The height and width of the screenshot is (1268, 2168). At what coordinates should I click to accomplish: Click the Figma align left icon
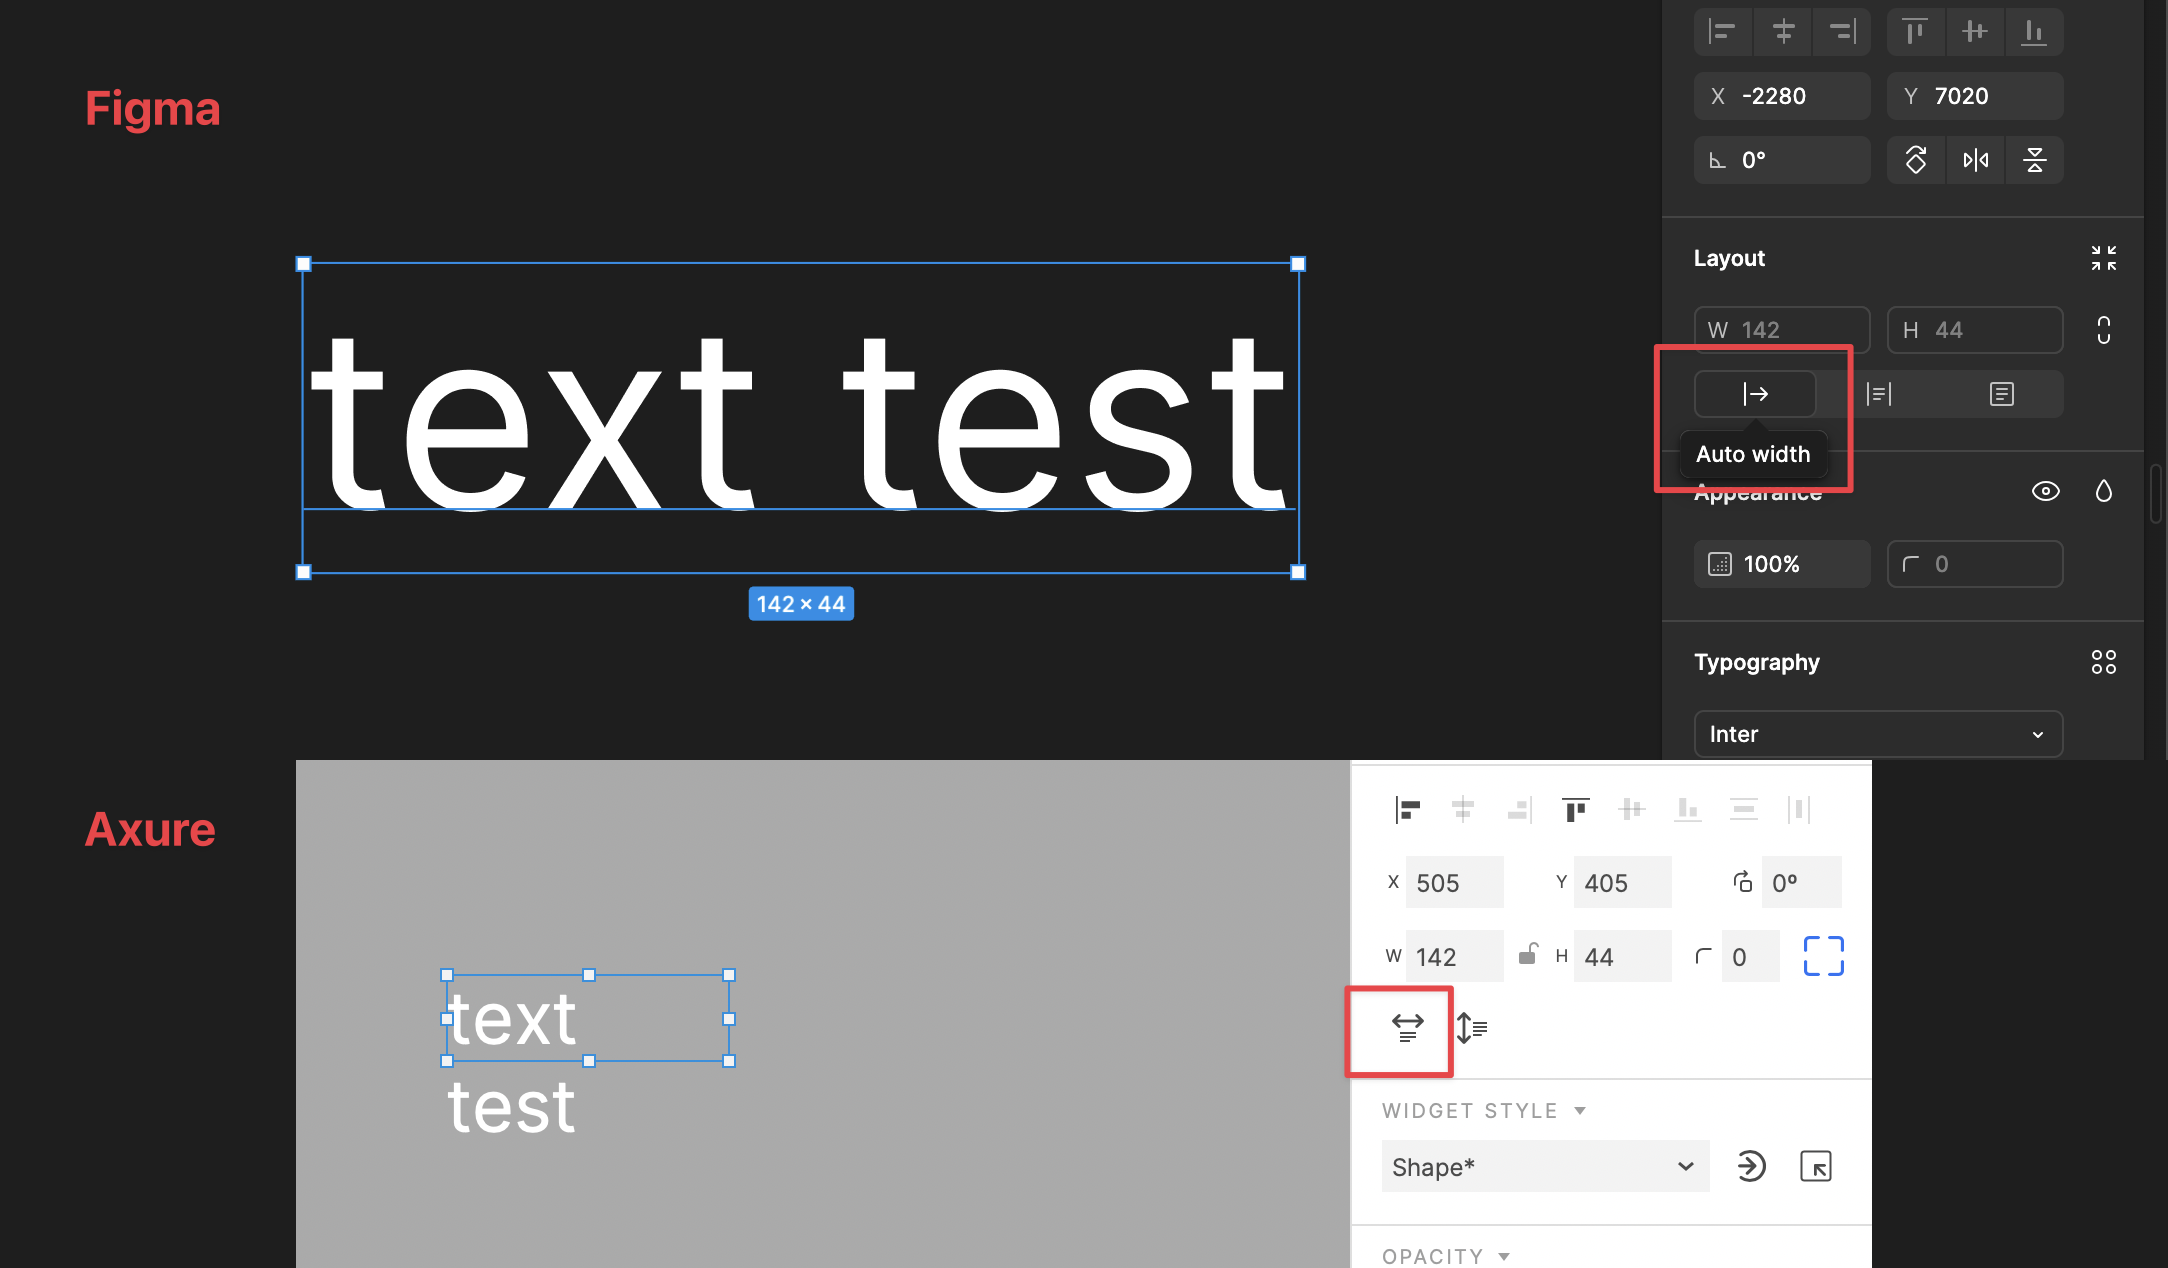coord(1722,32)
